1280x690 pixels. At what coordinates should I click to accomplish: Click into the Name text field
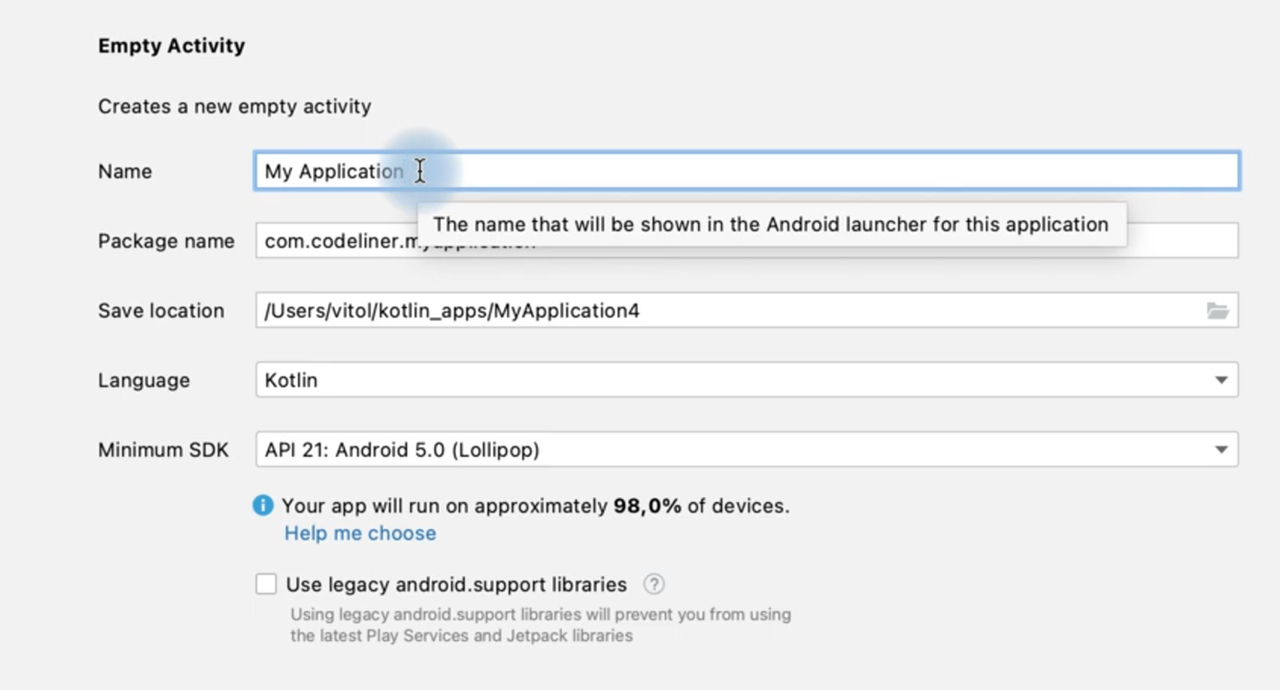click(800, 171)
